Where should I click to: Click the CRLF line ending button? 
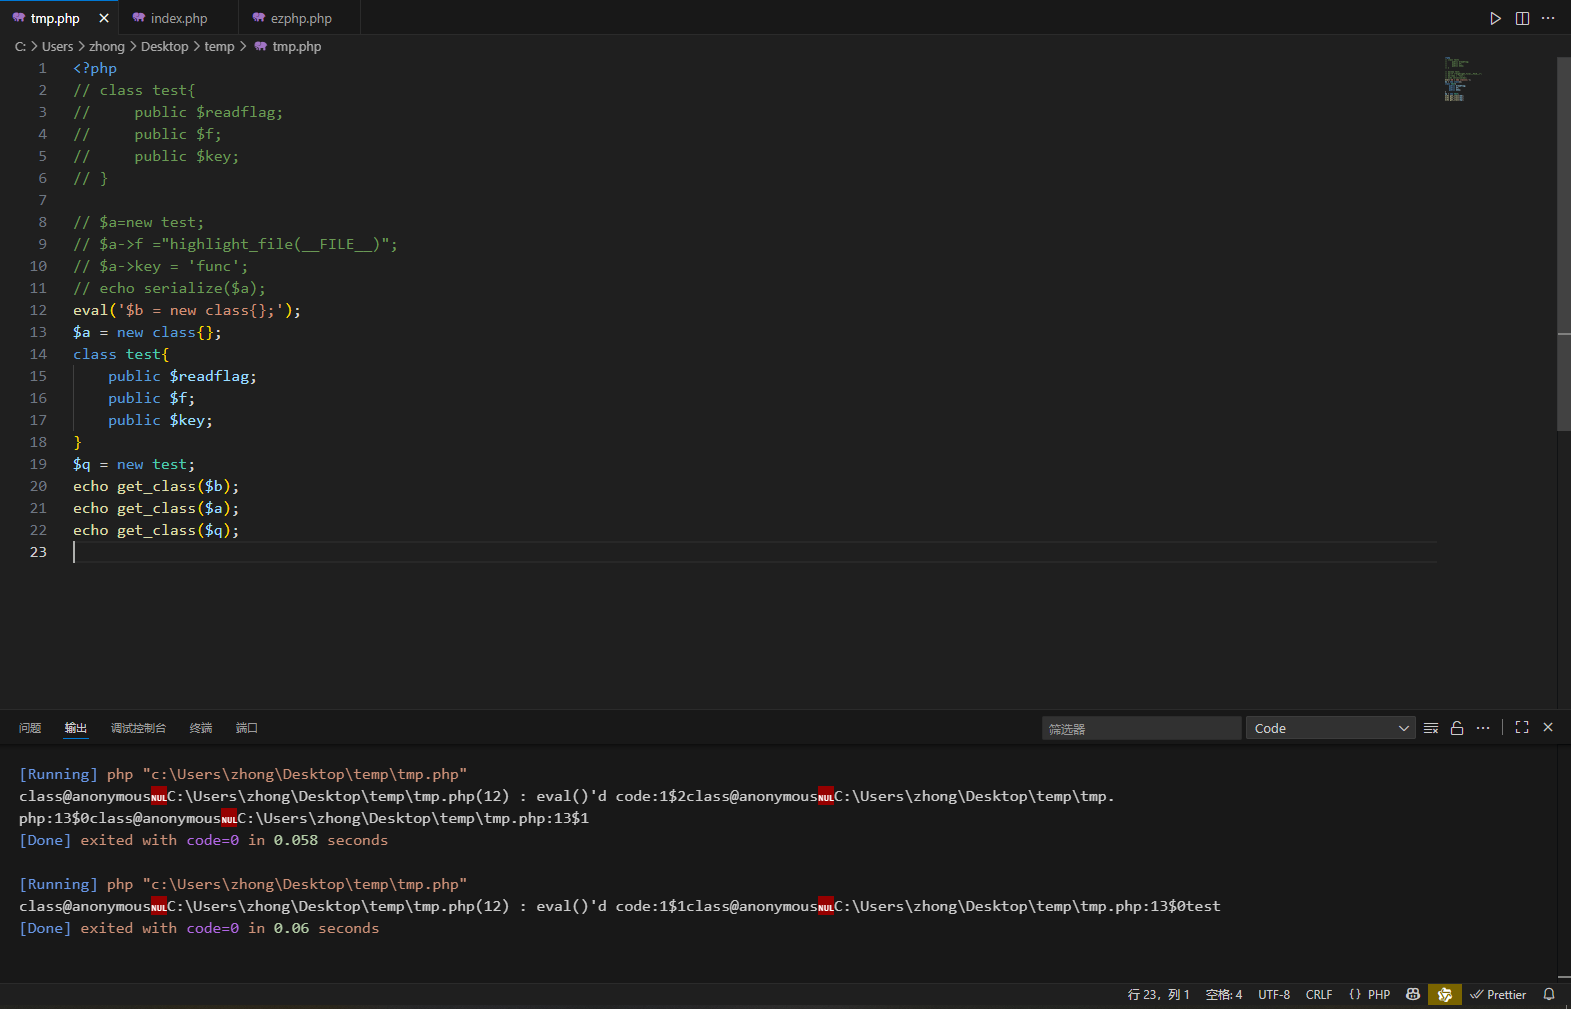[x=1318, y=994]
